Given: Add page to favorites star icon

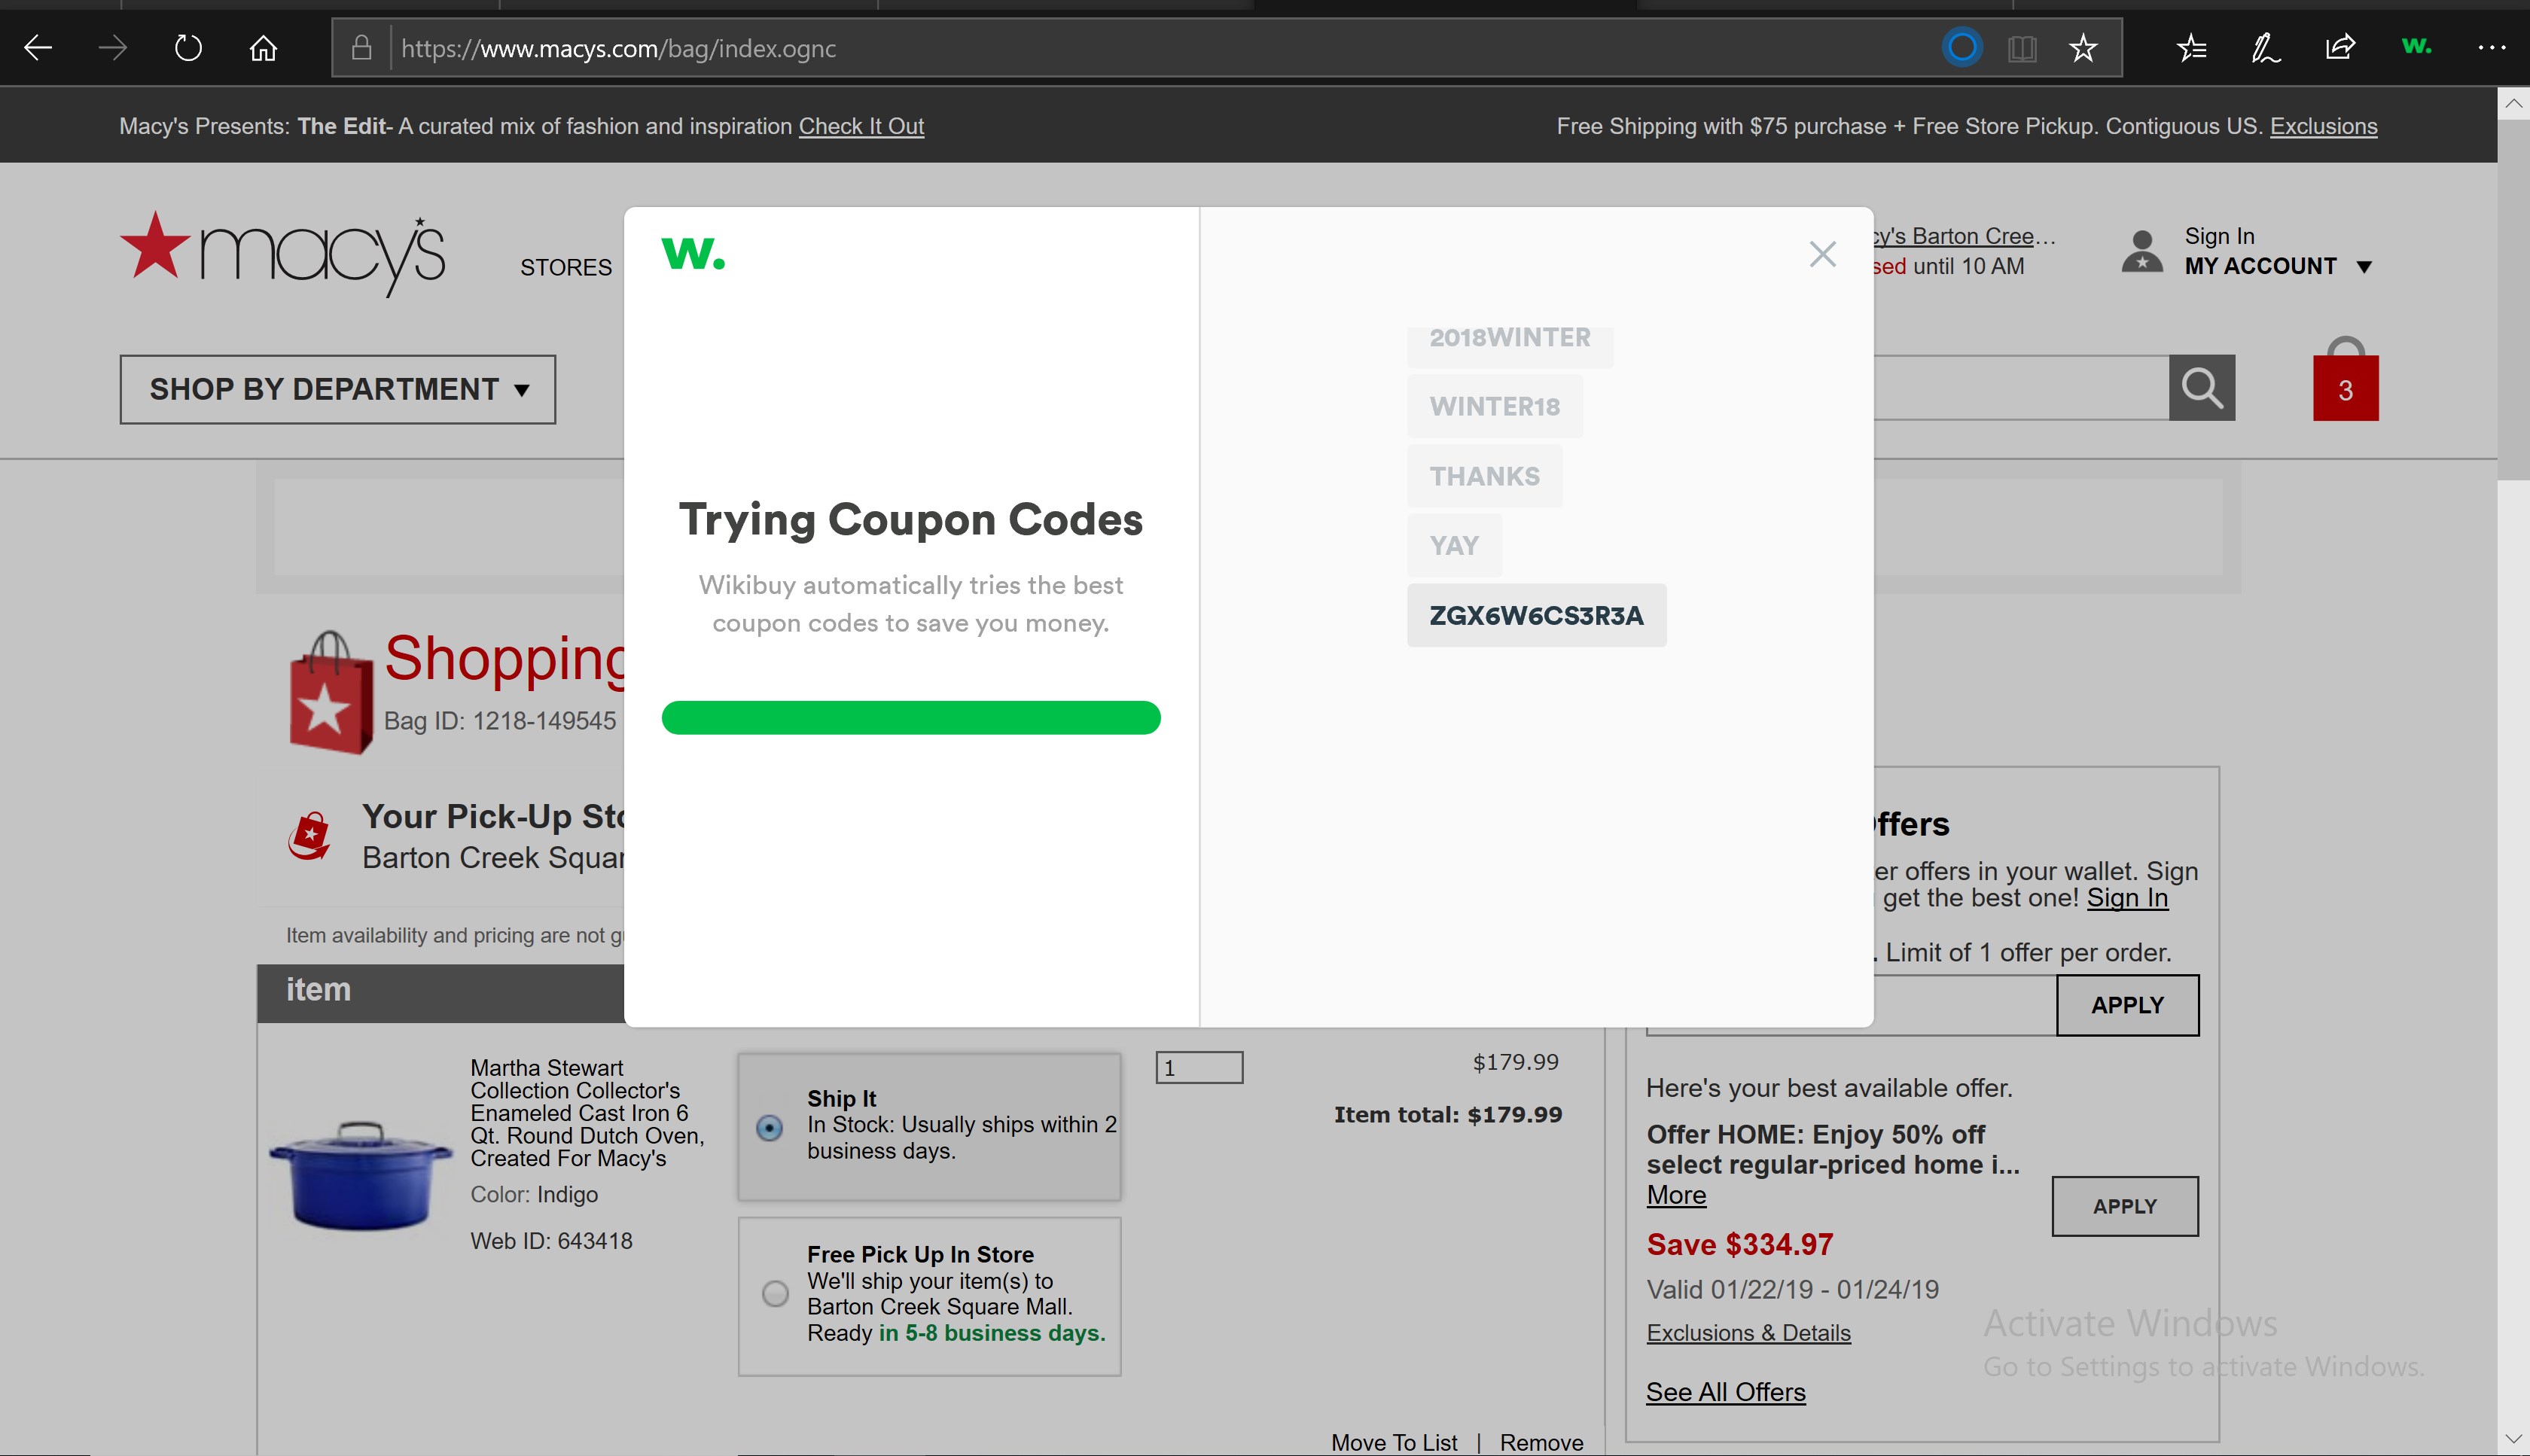Looking at the screenshot, I should (x=2083, y=48).
